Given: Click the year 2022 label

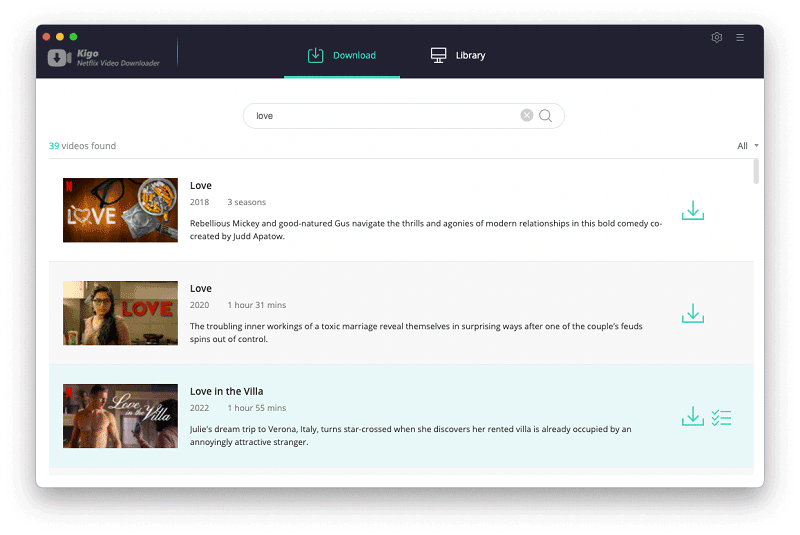Looking at the screenshot, I should click(x=199, y=408).
